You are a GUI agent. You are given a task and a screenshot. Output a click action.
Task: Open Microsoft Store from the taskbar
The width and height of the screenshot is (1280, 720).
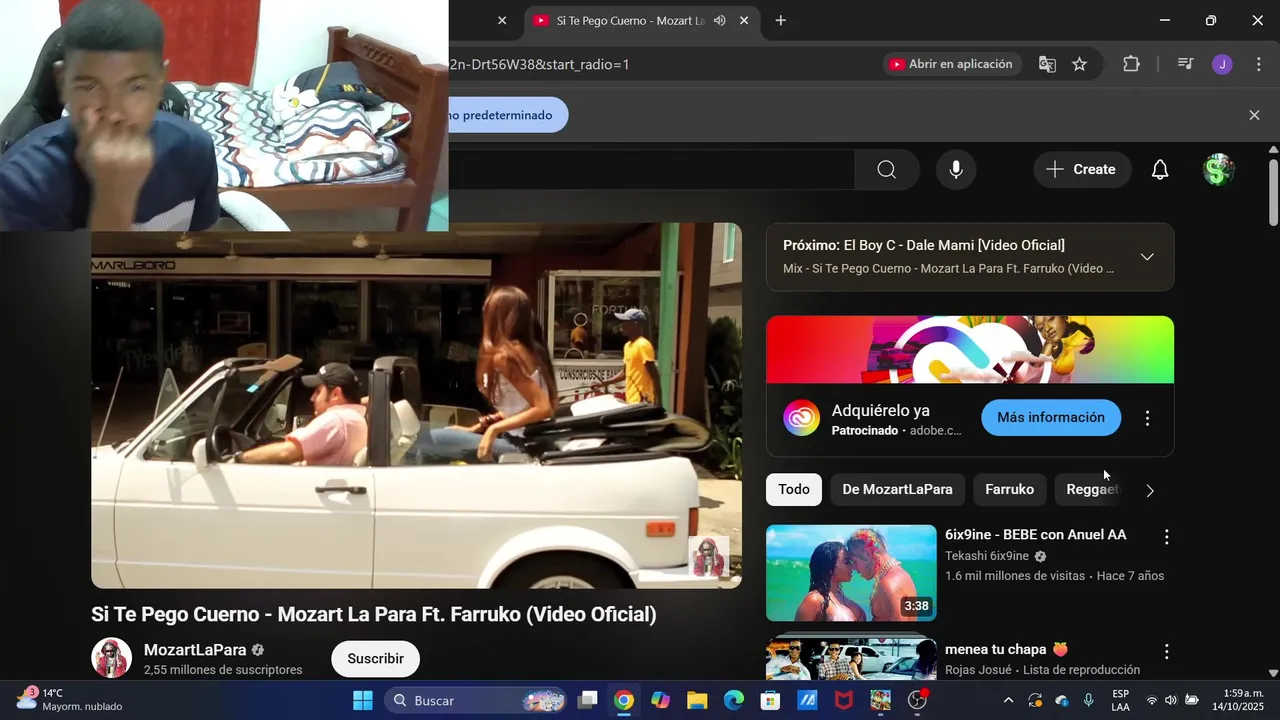(x=770, y=700)
